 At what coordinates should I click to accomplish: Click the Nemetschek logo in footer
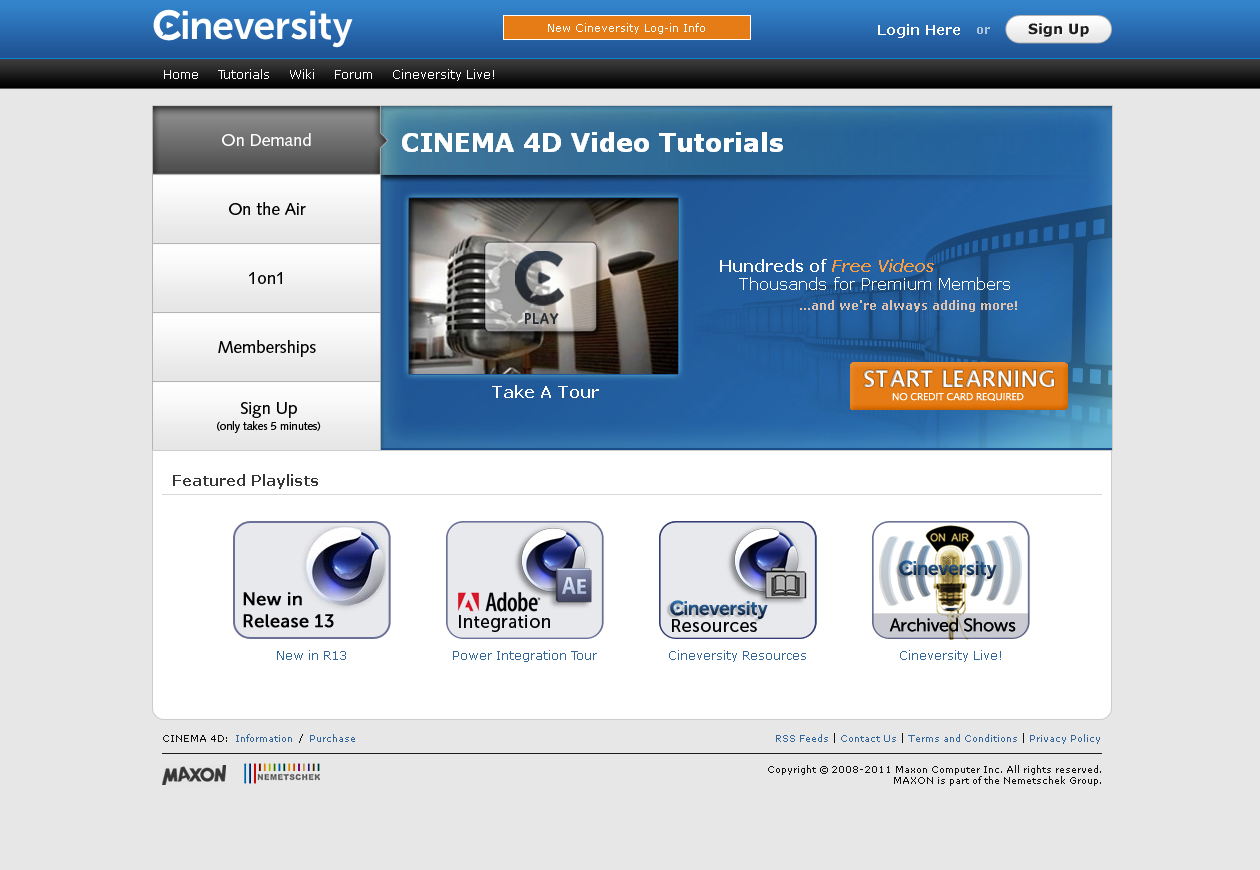point(282,773)
